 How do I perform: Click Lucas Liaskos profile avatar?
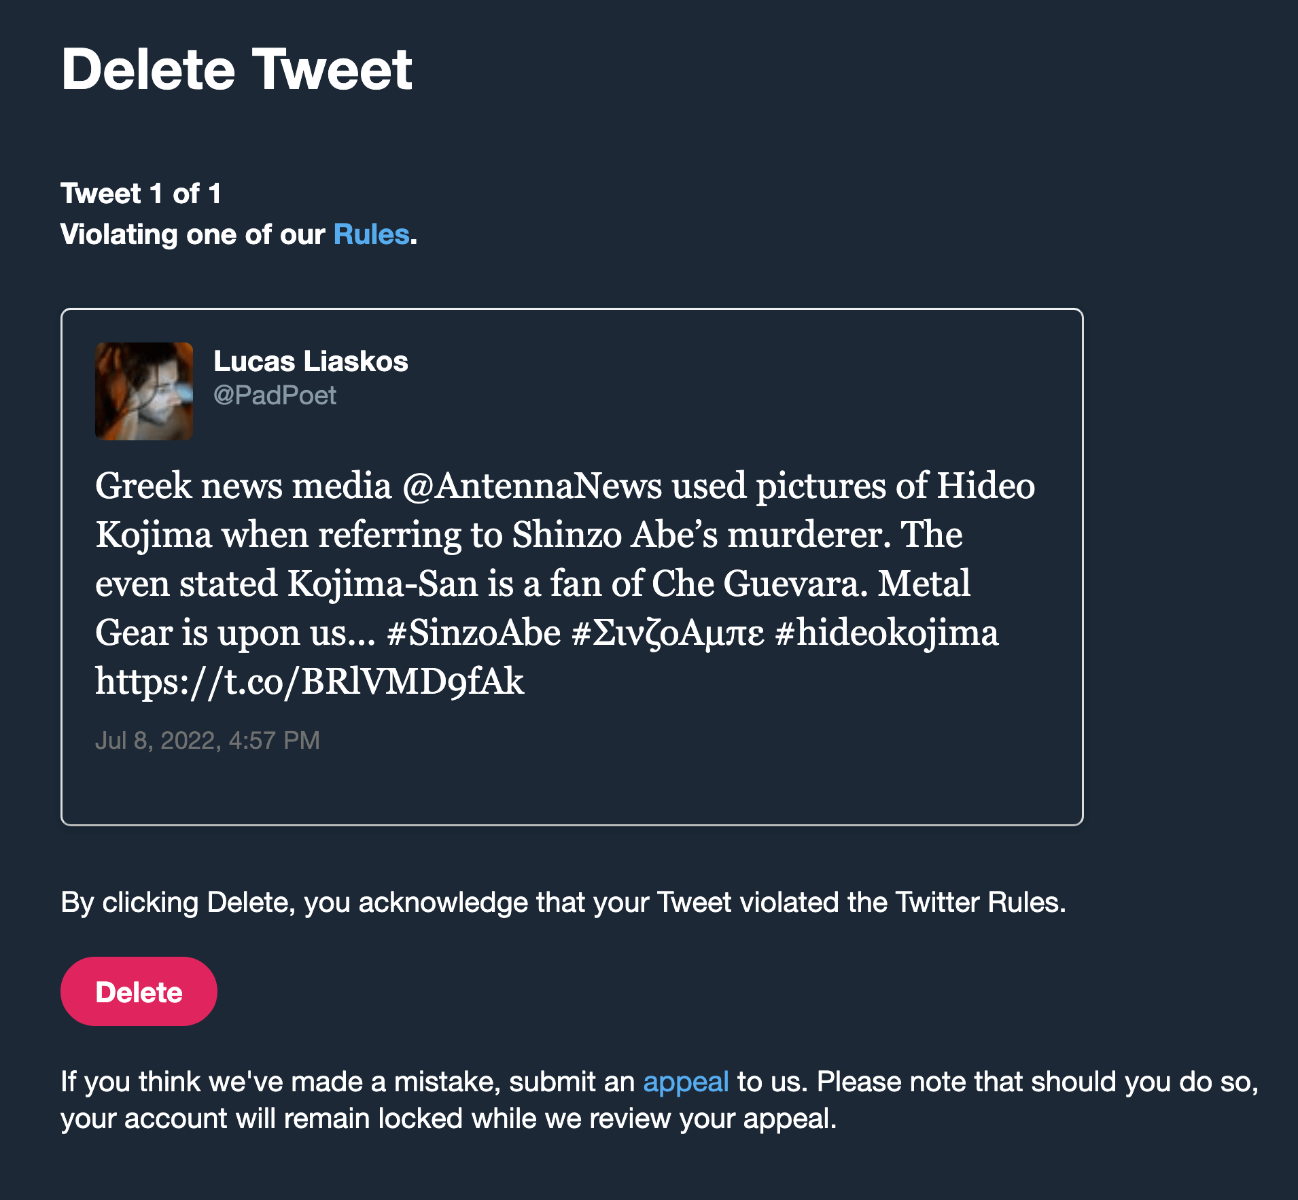click(144, 391)
